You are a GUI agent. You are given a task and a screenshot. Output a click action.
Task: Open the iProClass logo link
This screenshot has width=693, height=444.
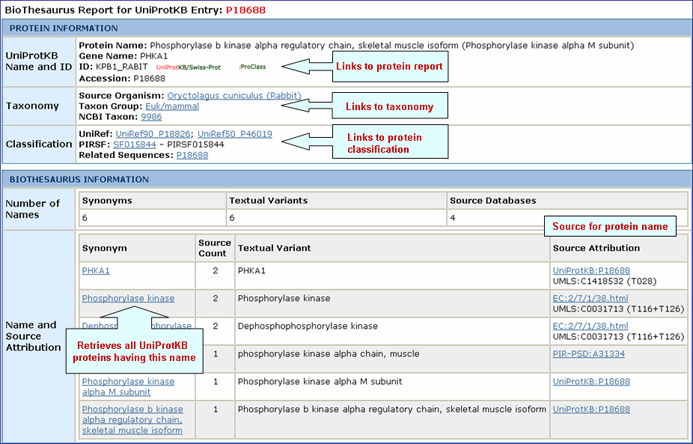(251, 67)
